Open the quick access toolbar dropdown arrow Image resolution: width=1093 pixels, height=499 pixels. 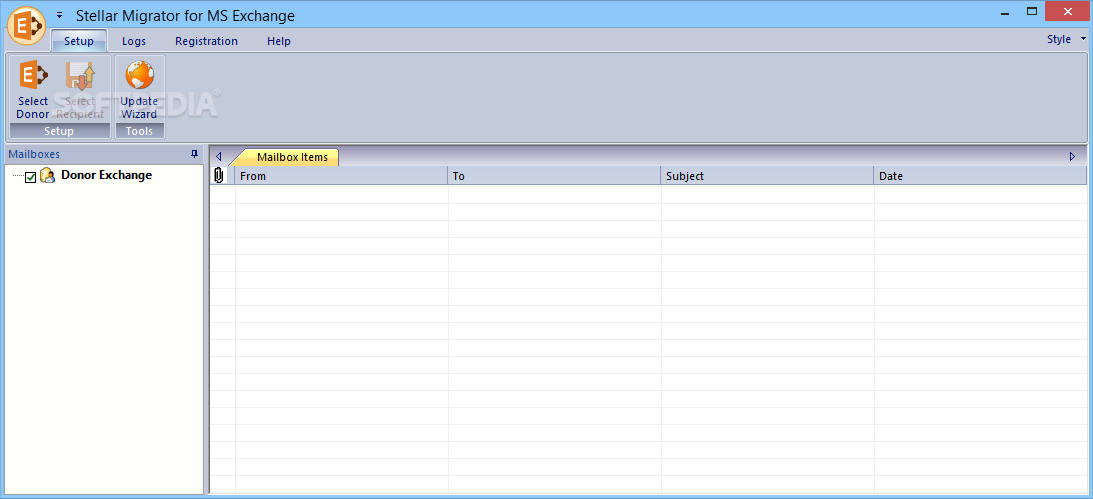[x=59, y=15]
